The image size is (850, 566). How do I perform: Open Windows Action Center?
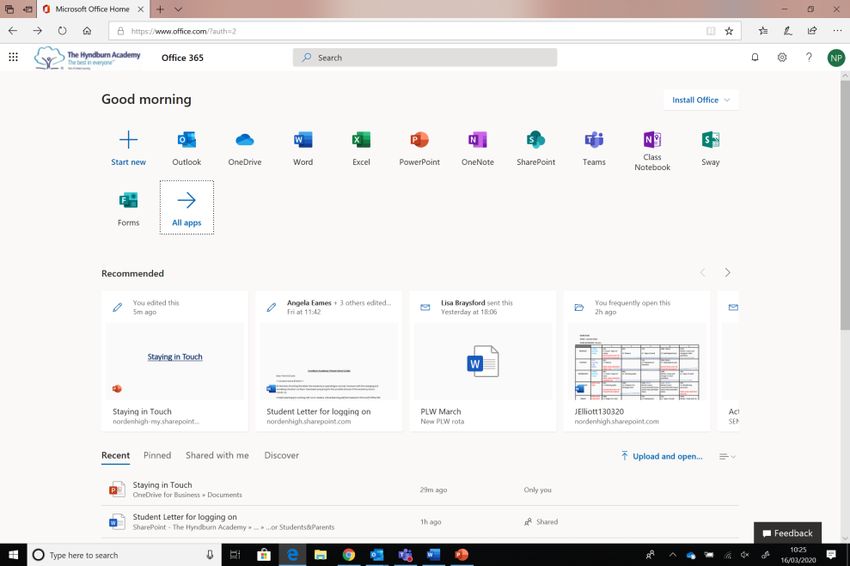(x=831, y=555)
